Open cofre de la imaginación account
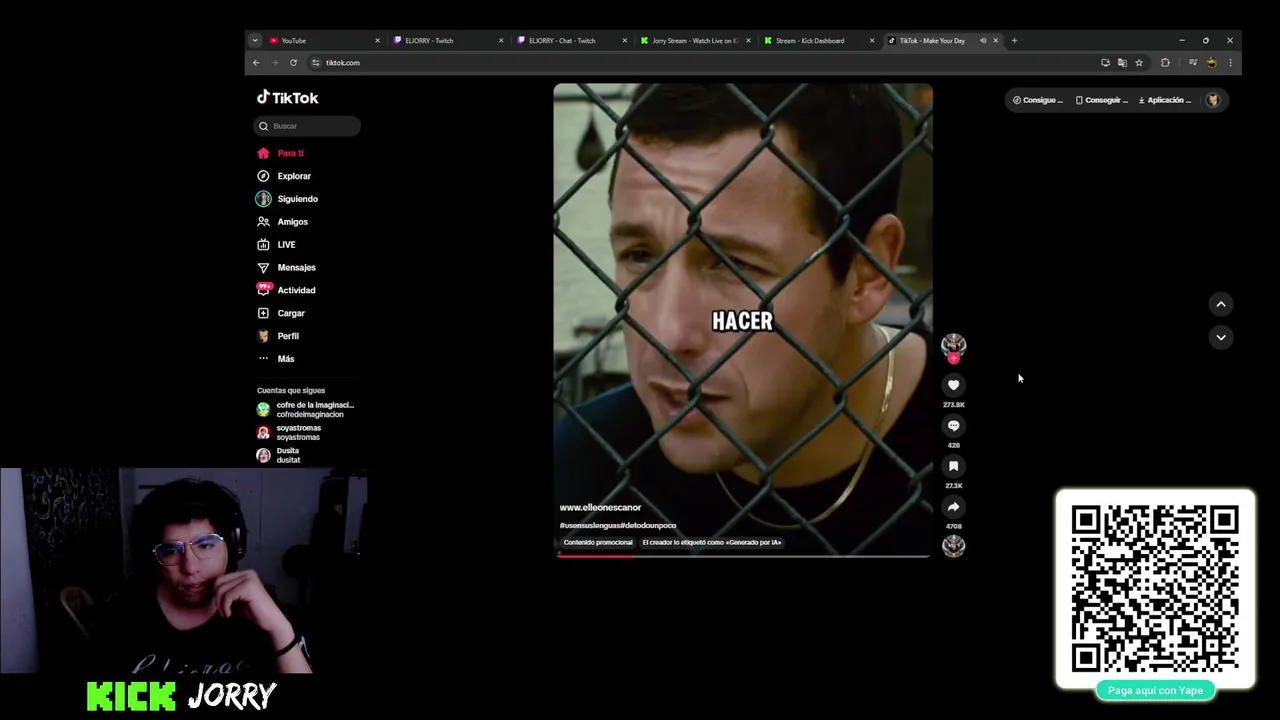 pos(305,410)
